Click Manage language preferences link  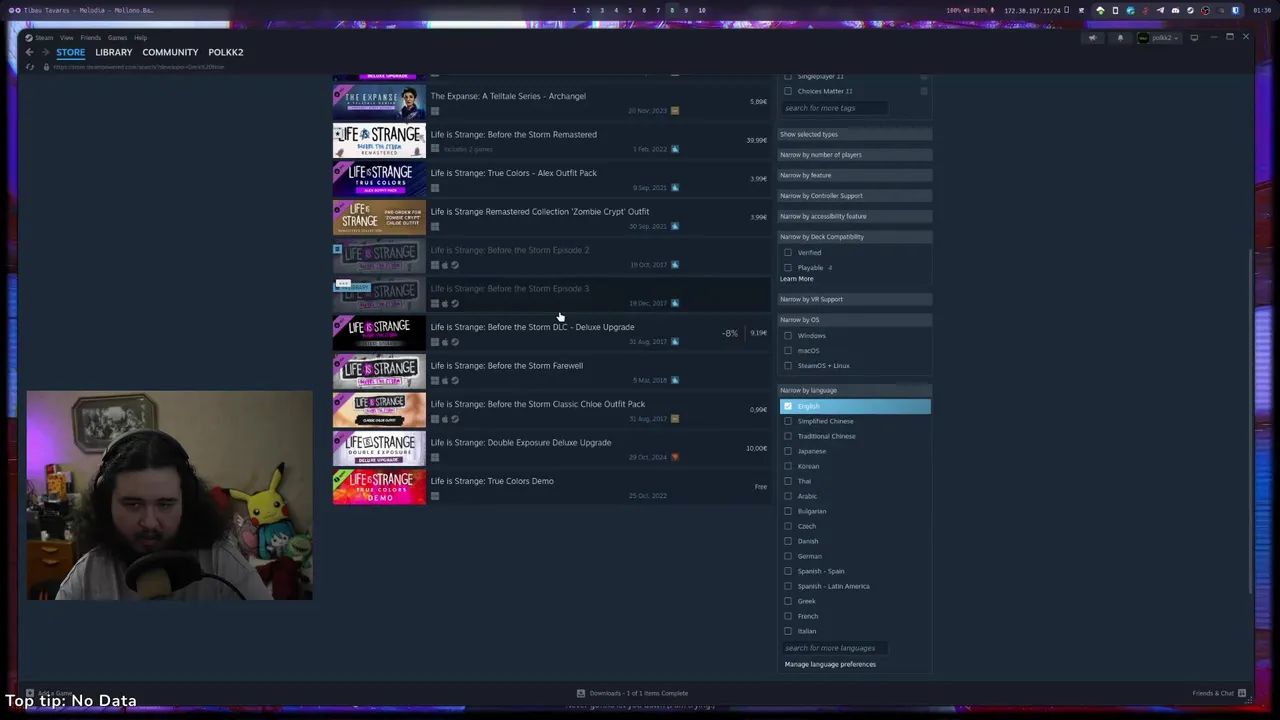pyautogui.click(x=830, y=664)
